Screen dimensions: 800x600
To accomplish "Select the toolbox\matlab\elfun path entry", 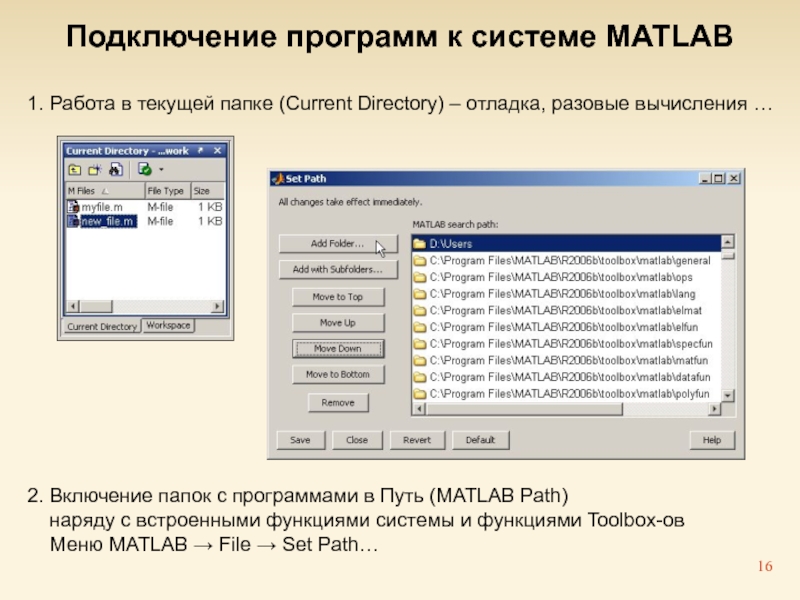I will (566, 327).
